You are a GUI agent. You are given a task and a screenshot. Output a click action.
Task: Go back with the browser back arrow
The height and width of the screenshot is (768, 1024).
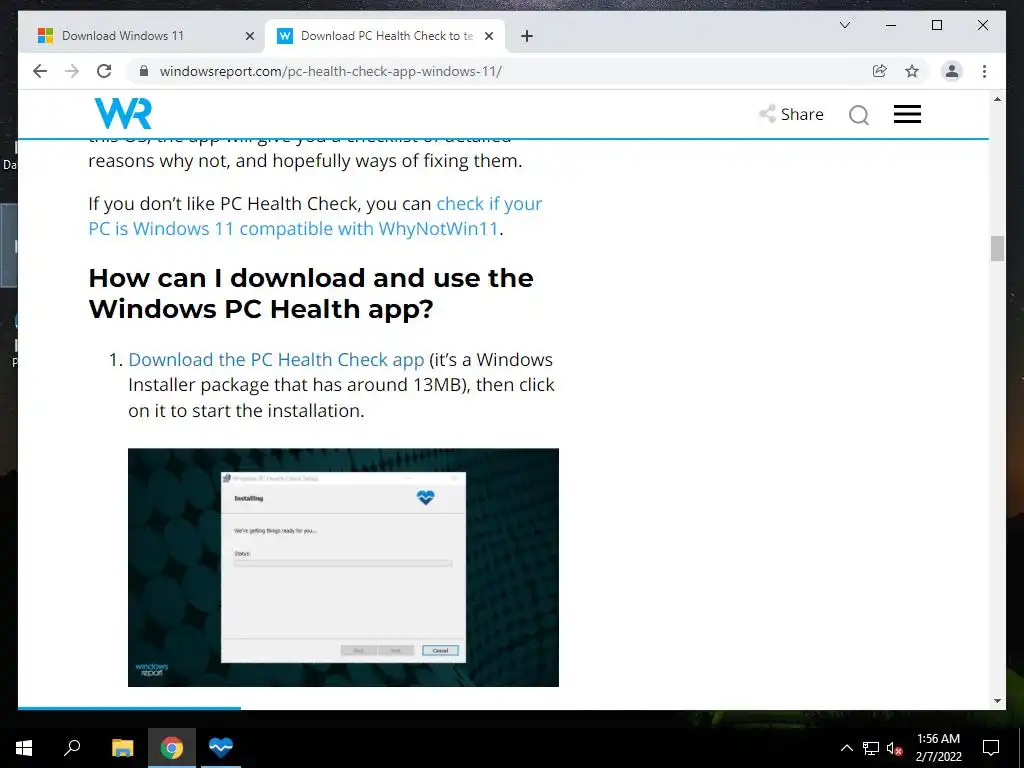(40, 71)
